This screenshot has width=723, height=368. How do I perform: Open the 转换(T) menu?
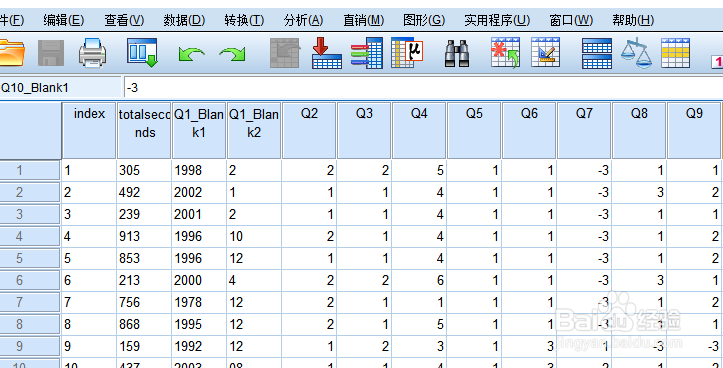(244, 20)
